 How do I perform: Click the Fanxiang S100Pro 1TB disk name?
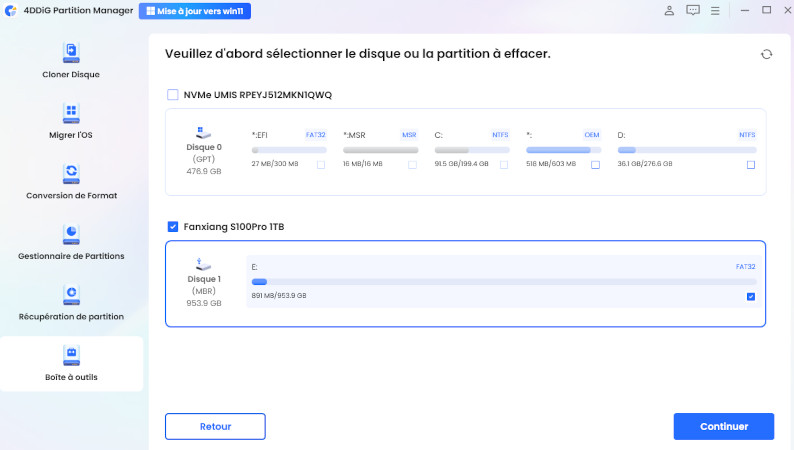[x=233, y=227]
